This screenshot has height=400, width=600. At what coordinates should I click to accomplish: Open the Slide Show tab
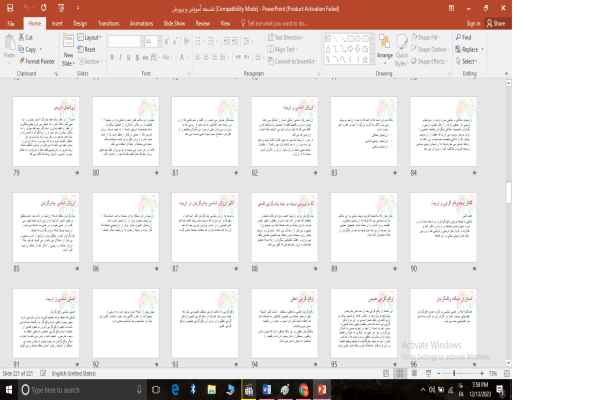174,20
